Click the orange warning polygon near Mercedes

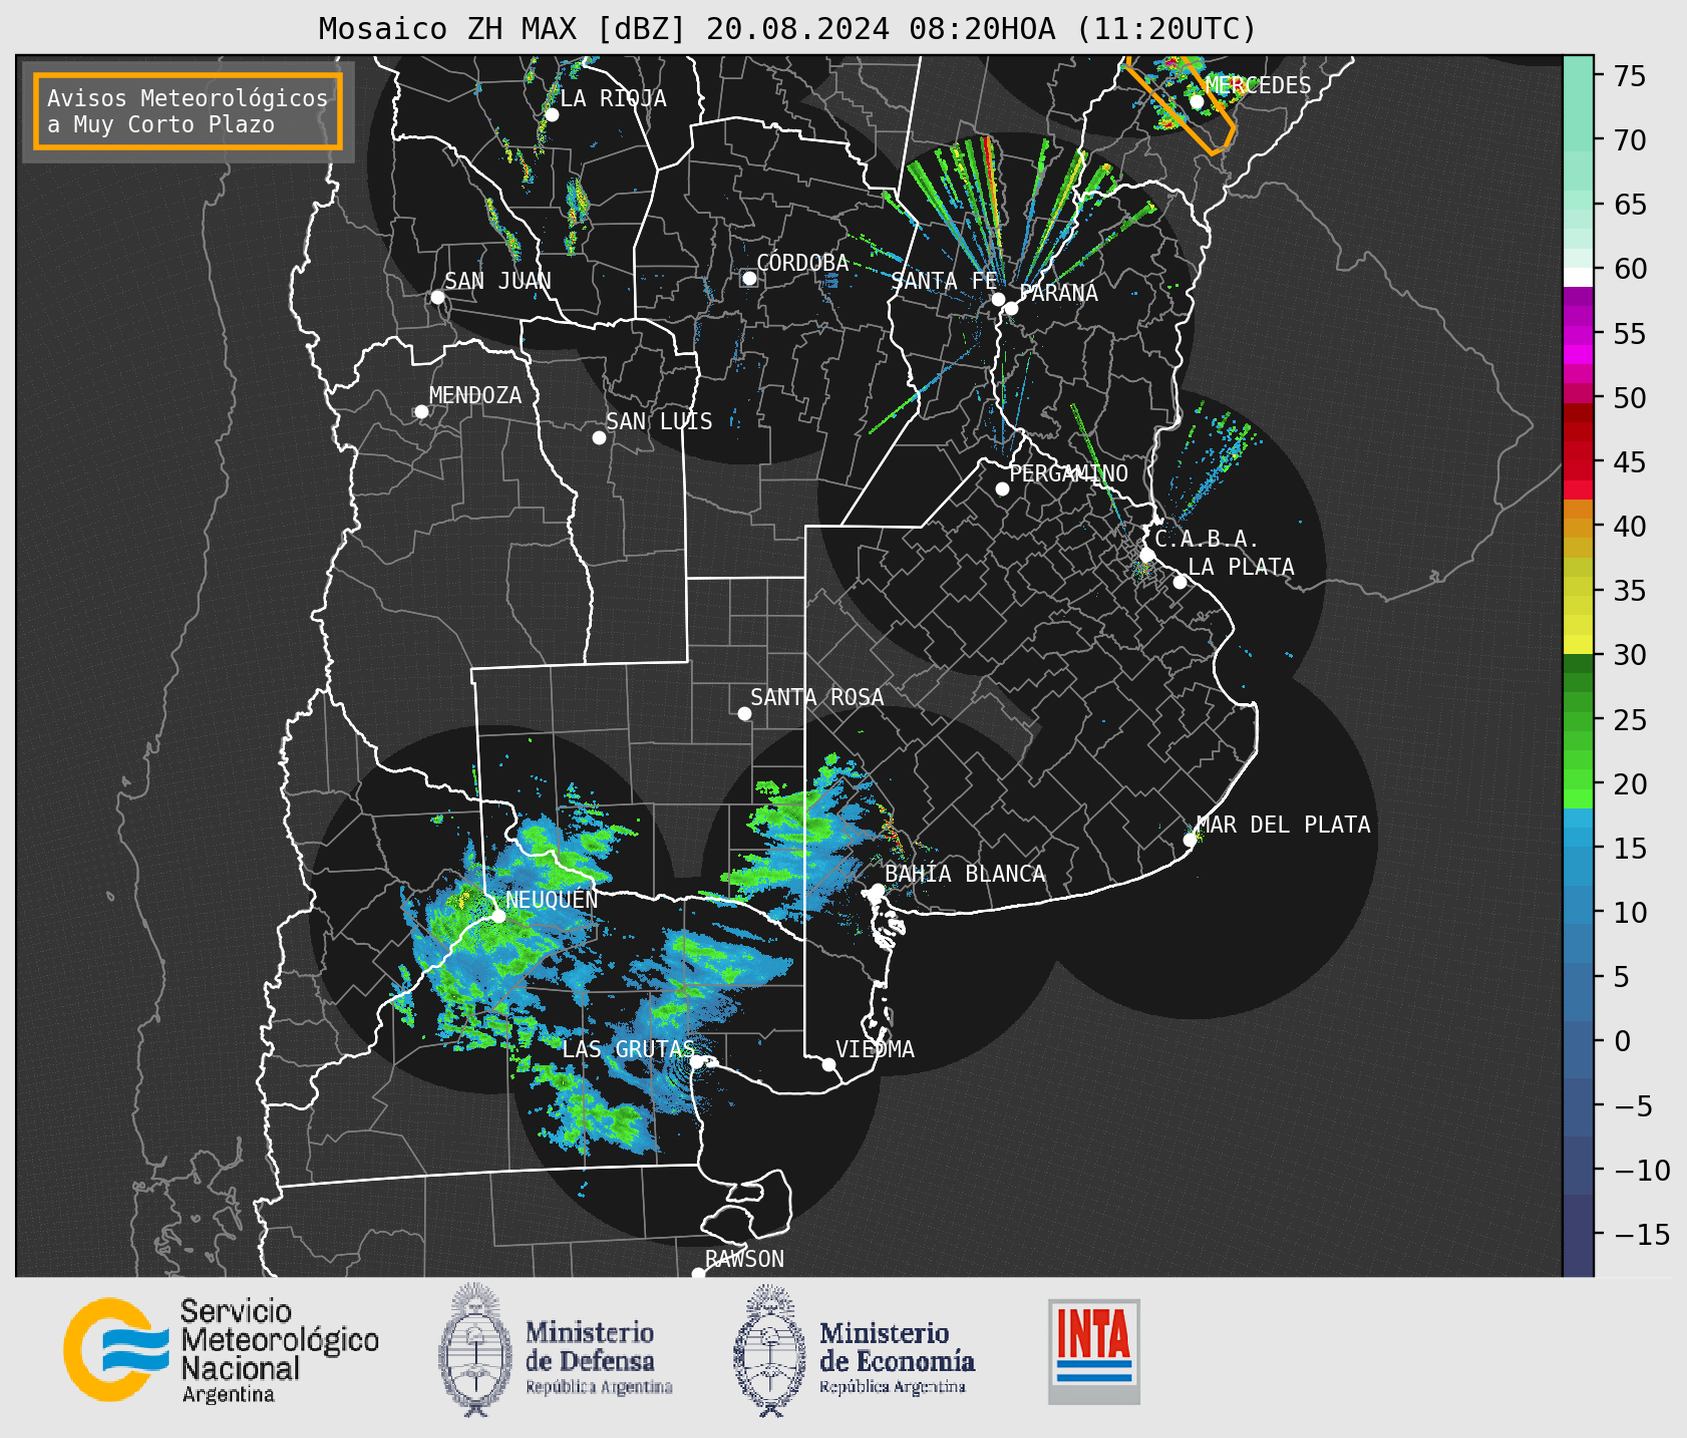click(x=1182, y=104)
